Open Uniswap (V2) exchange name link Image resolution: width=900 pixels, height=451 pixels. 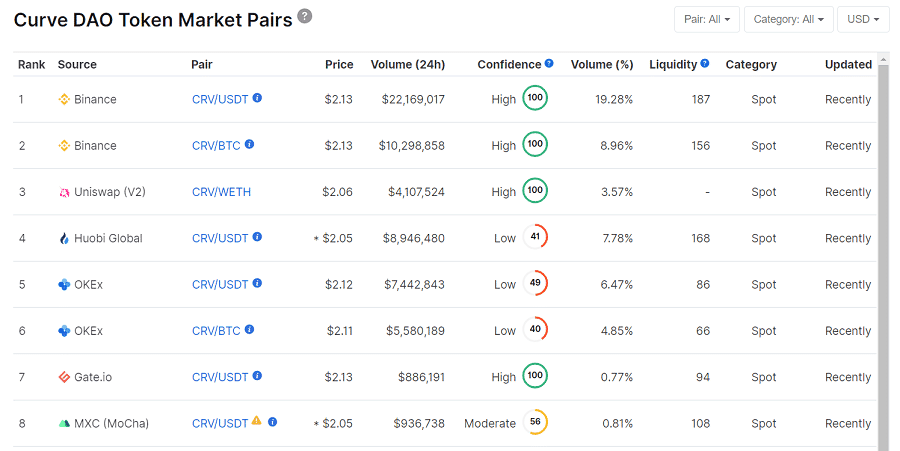[x=110, y=192]
